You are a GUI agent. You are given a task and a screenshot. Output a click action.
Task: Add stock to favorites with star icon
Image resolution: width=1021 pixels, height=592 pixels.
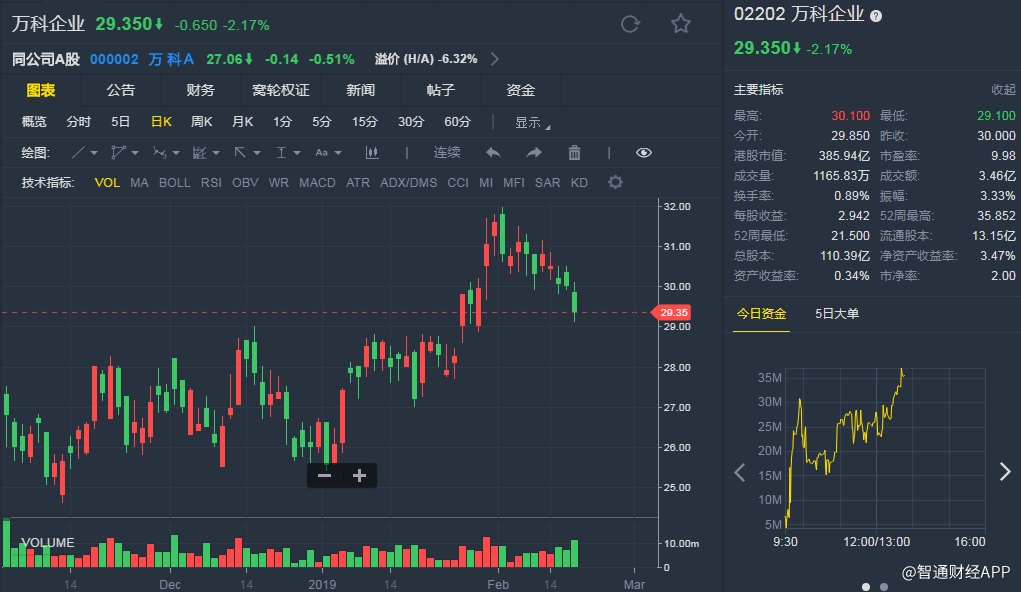[681, 24]
